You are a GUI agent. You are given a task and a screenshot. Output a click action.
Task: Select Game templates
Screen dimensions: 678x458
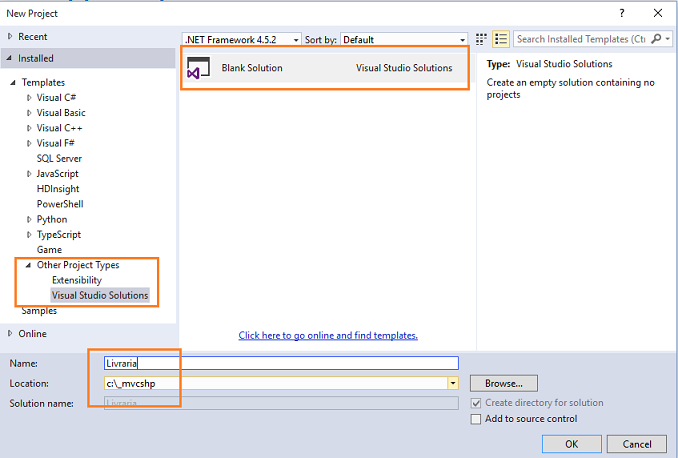point(49,250)
